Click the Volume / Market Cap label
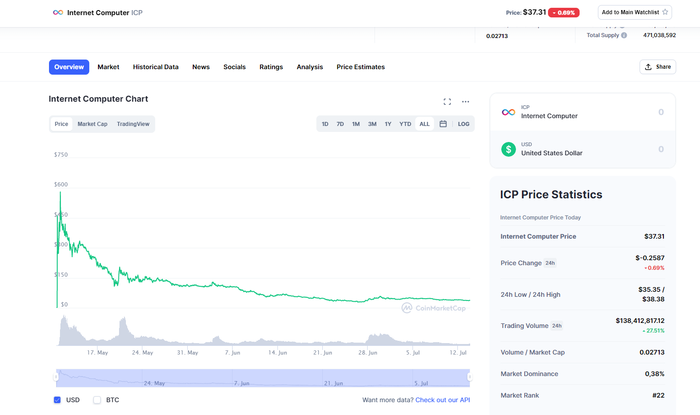The image size is (700, 415). pos(533,353)
